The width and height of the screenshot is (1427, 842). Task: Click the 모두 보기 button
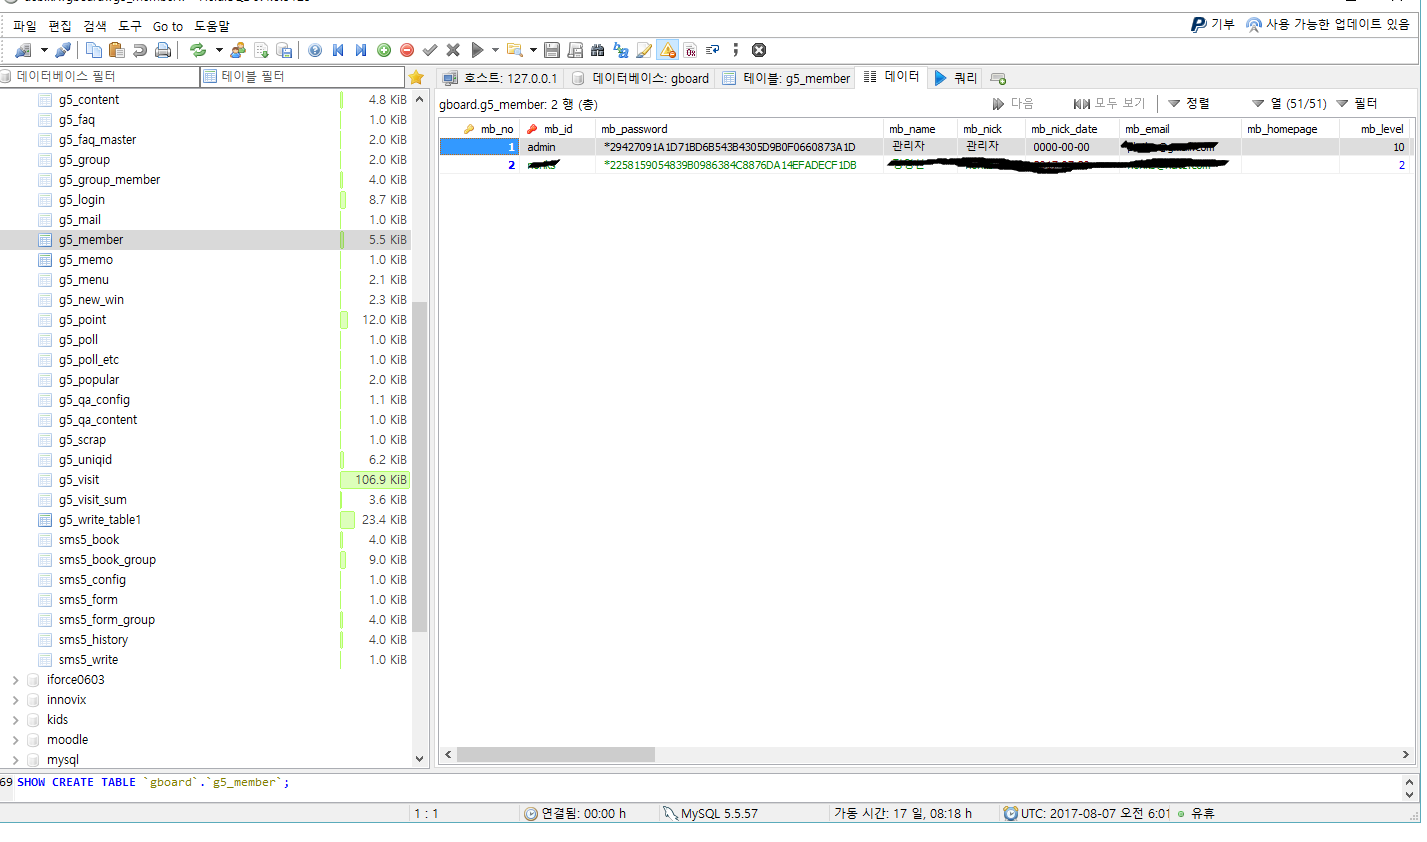(1109, 104)
